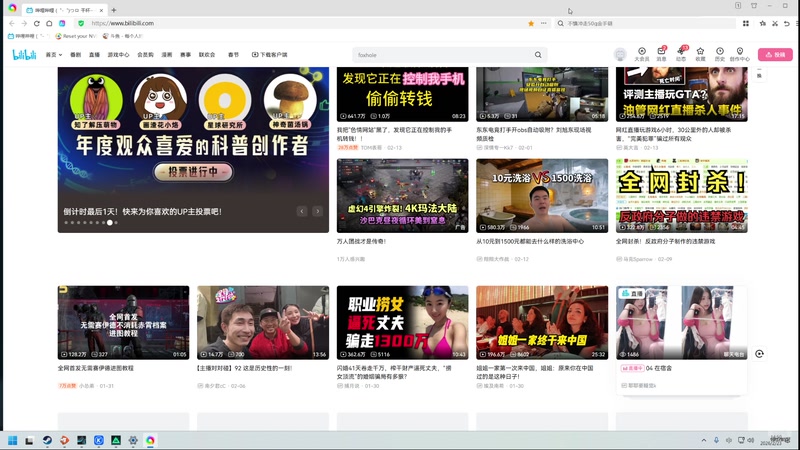Open the 番剧 navigation item
The height and width of the screenshot is (450, 800).
76,55
